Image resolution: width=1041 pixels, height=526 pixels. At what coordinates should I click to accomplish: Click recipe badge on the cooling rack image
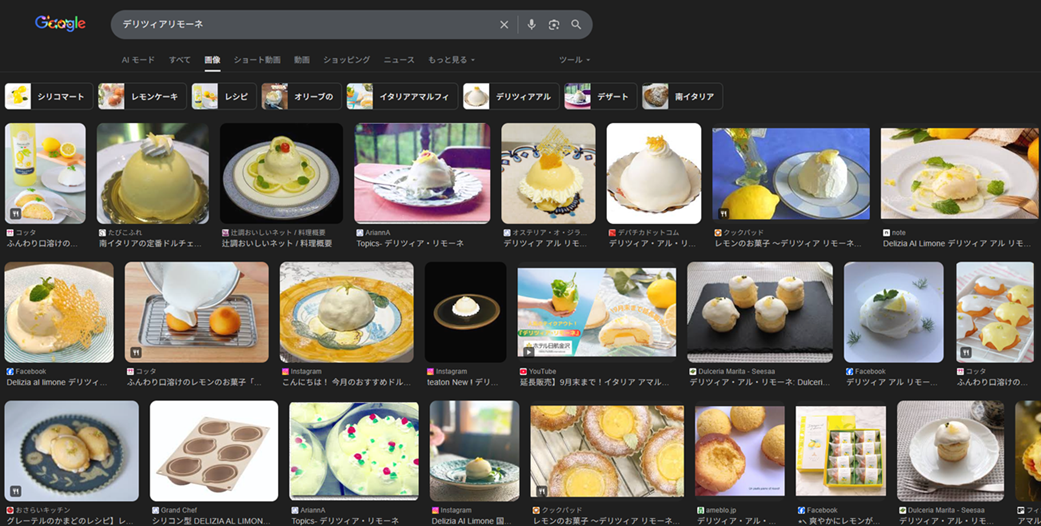pyautogui.click(x=135, y=352)
